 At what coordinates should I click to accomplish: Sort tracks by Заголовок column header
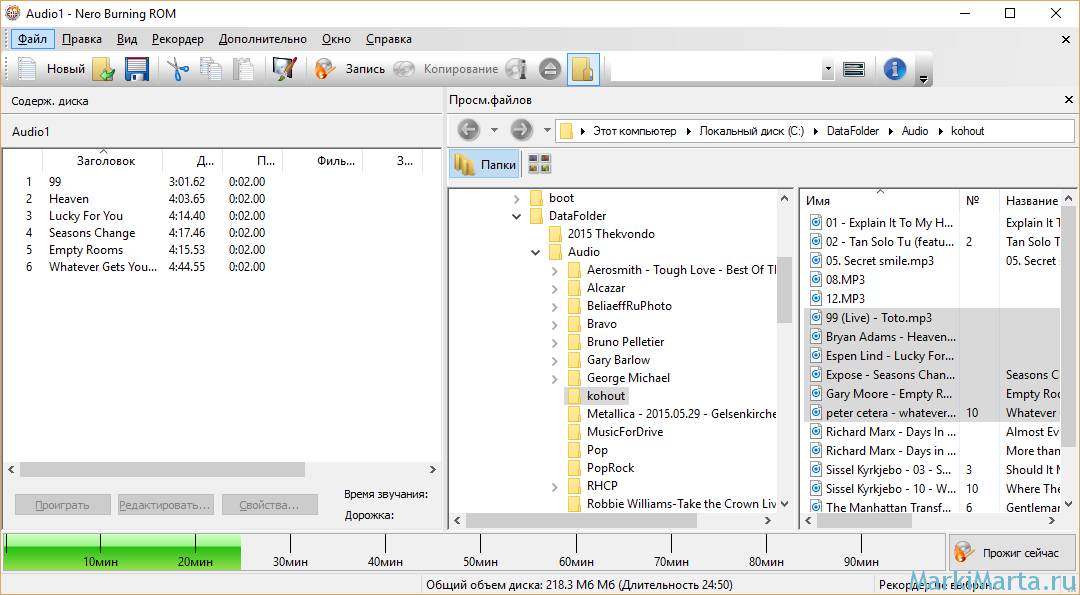pos(103,161)
